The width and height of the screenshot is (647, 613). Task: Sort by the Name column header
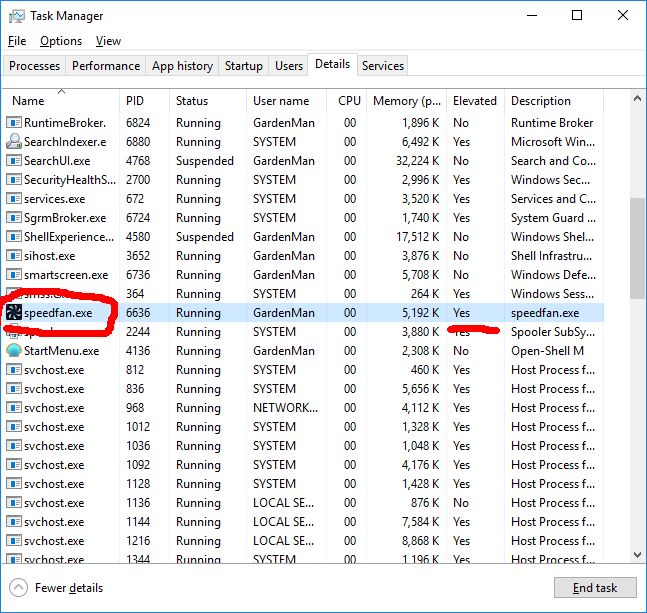click(x=61, y=101)
